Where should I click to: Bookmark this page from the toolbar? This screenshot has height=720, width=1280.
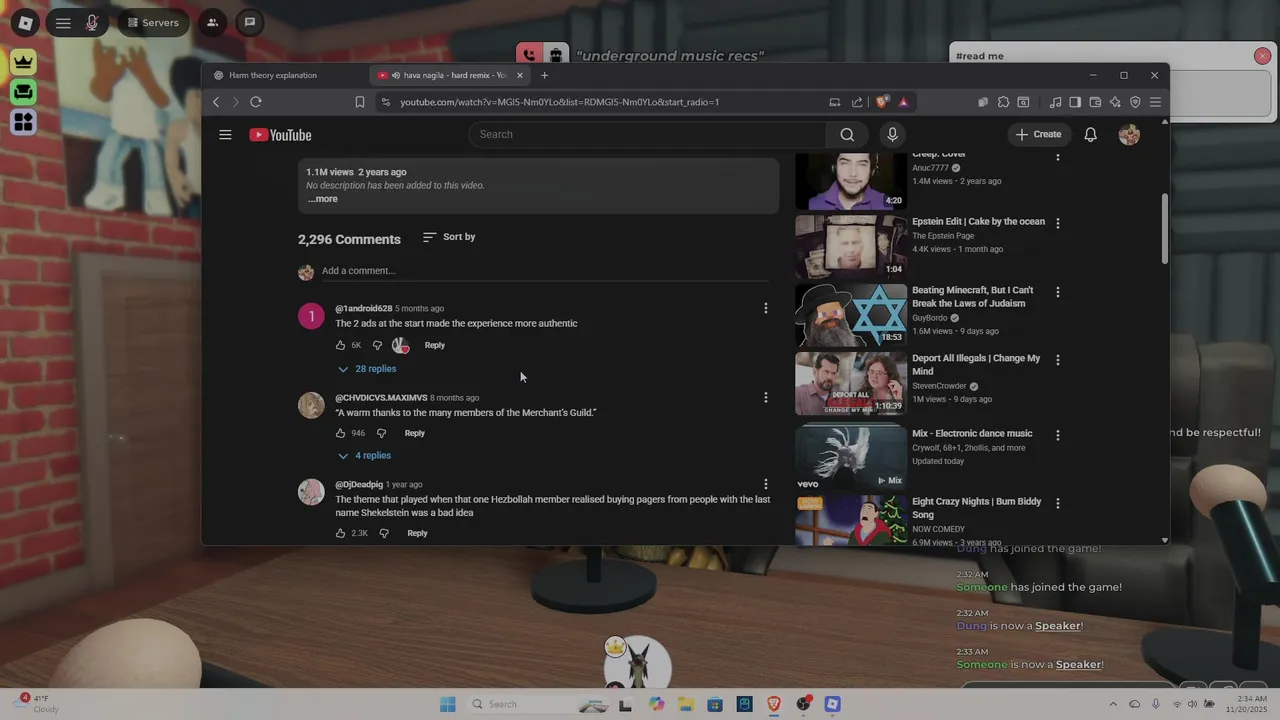(x=360, y=102)
